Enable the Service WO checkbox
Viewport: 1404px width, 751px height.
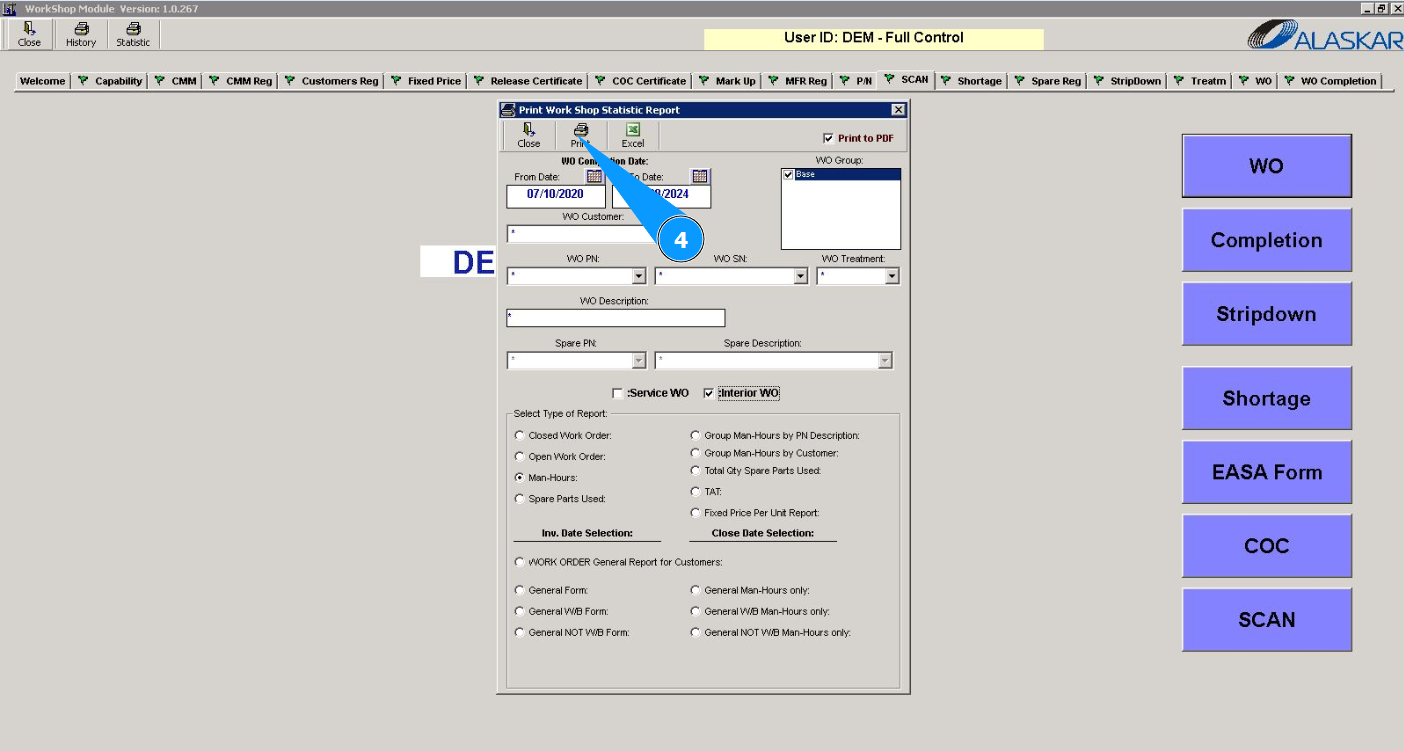(618, 393)
